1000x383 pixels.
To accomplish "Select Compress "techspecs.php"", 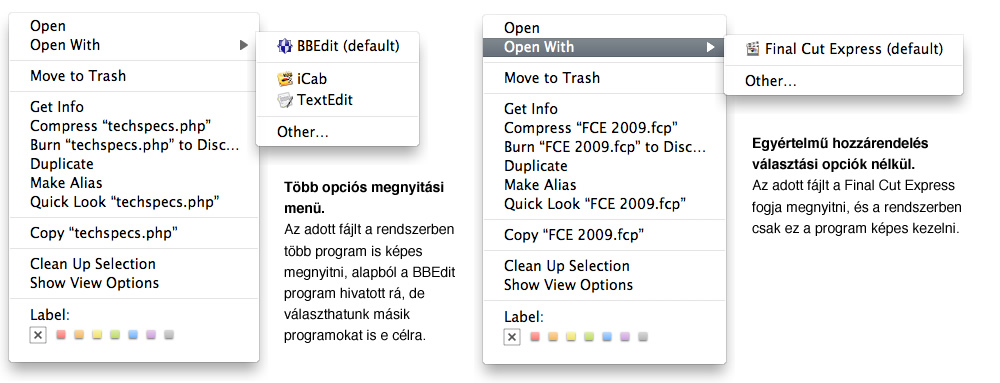I will click(121, 126).
